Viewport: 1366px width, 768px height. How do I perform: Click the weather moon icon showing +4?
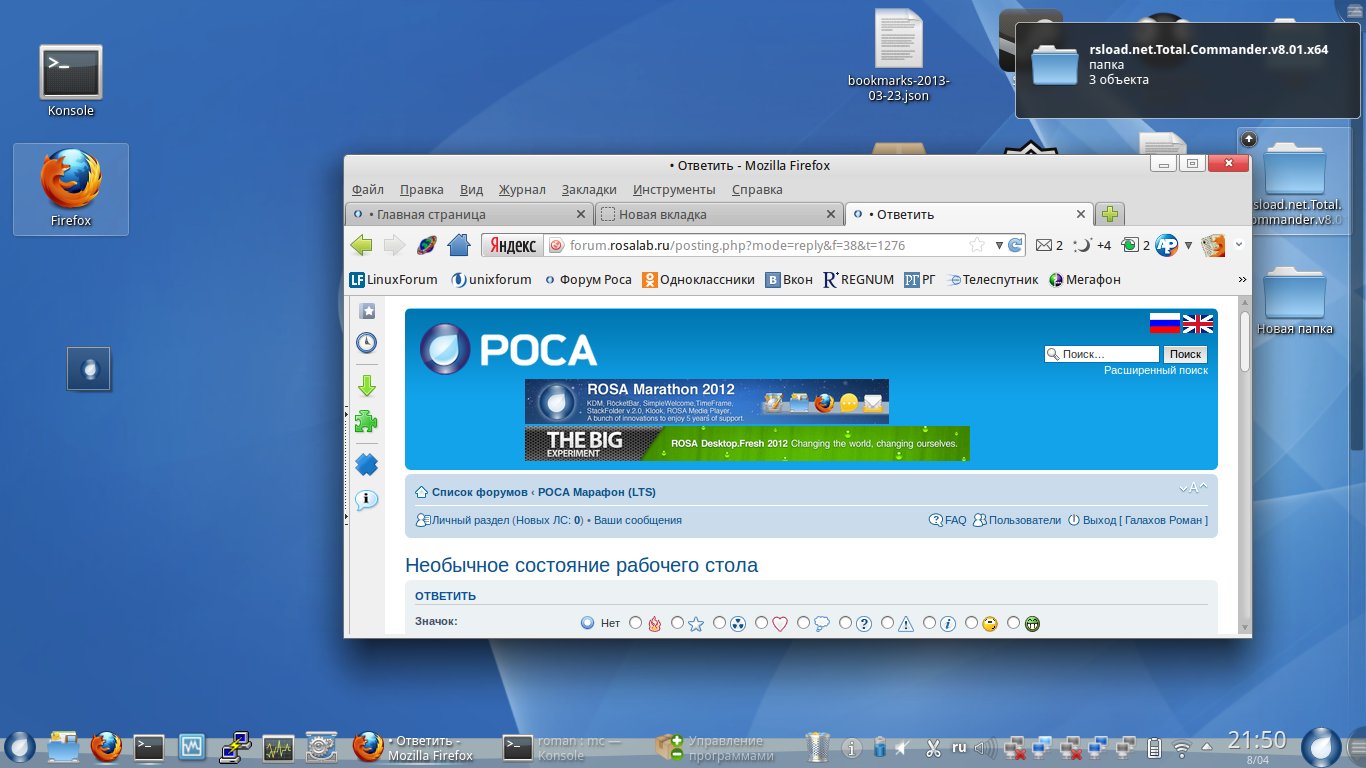click(1082, 245)
